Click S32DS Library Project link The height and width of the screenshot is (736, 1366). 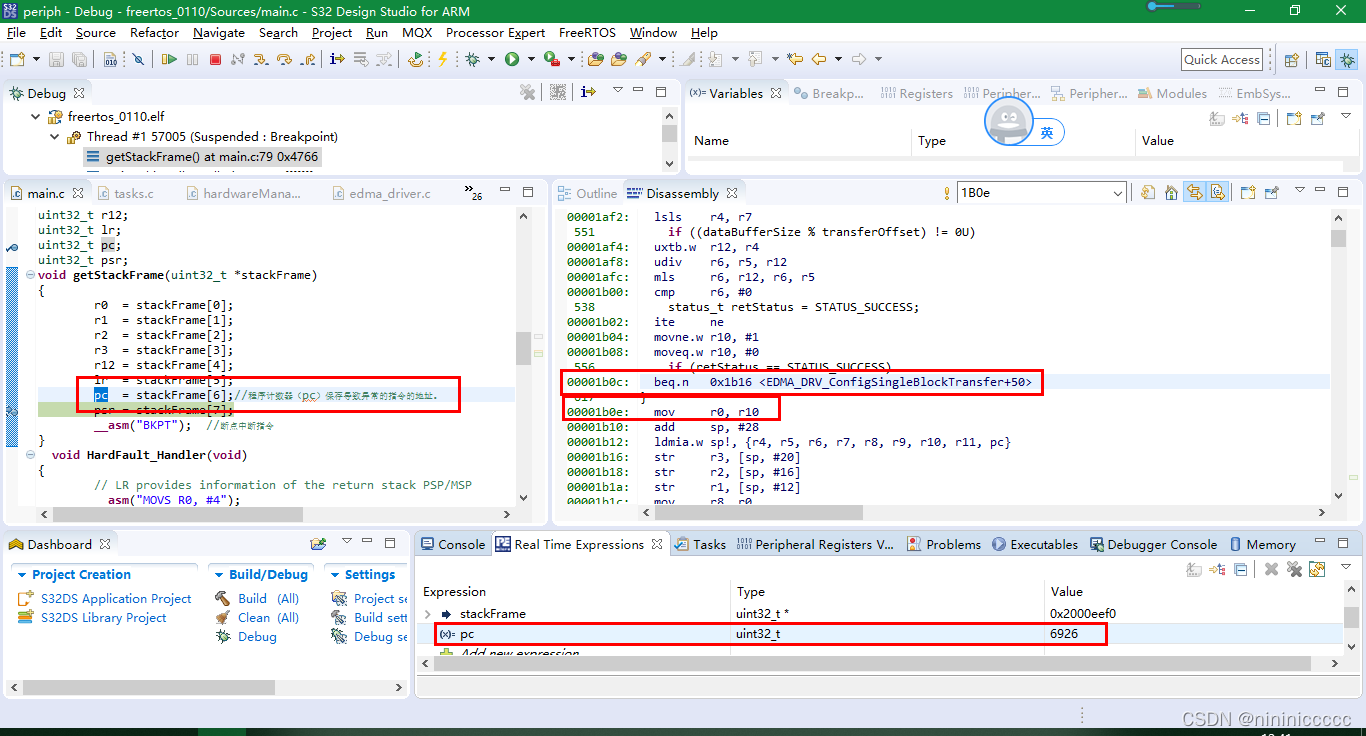tap(104, 617)
